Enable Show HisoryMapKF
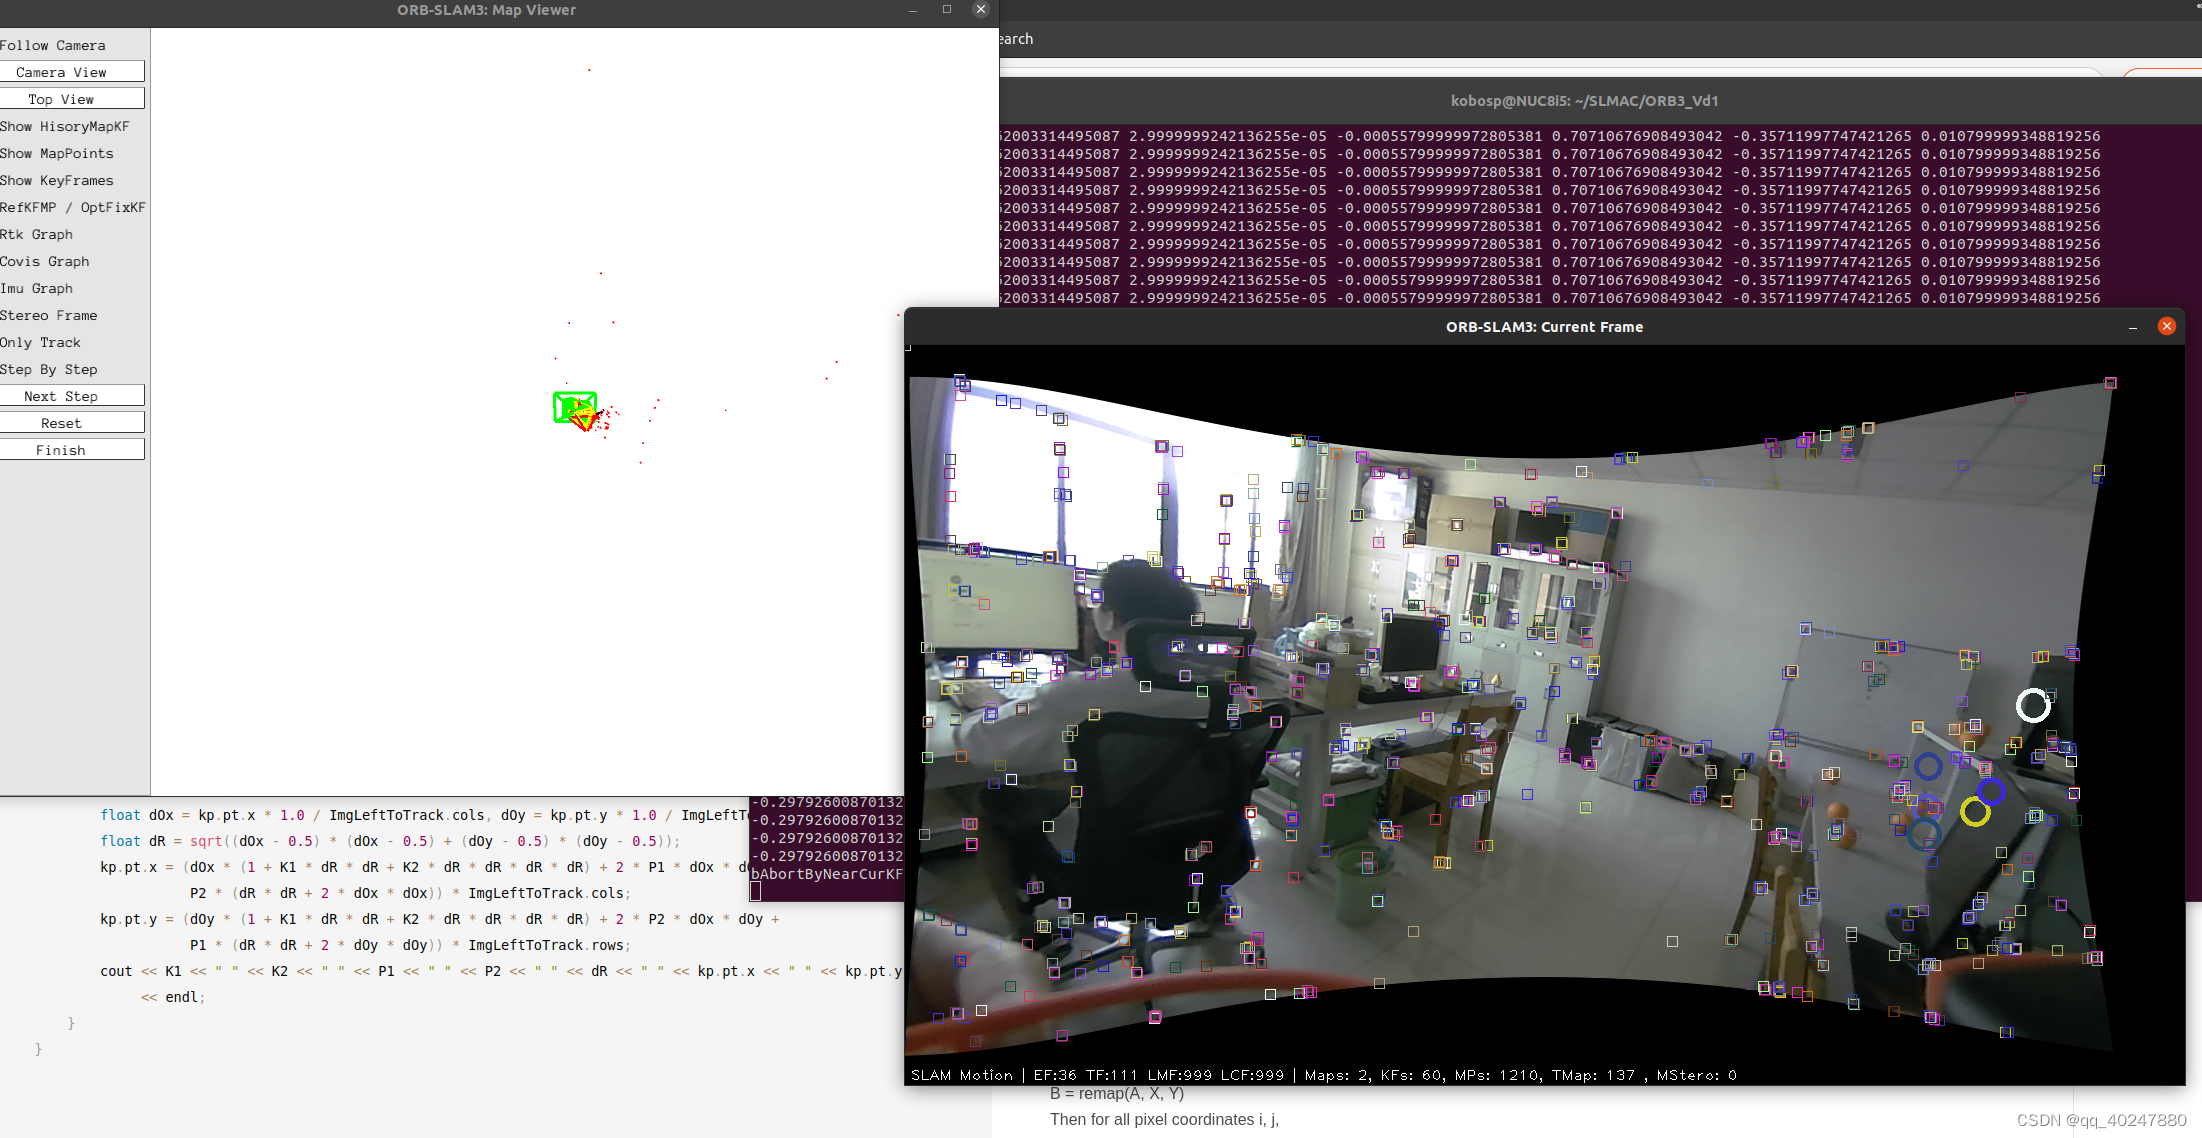2202x1138 pixels. (64, 126)
